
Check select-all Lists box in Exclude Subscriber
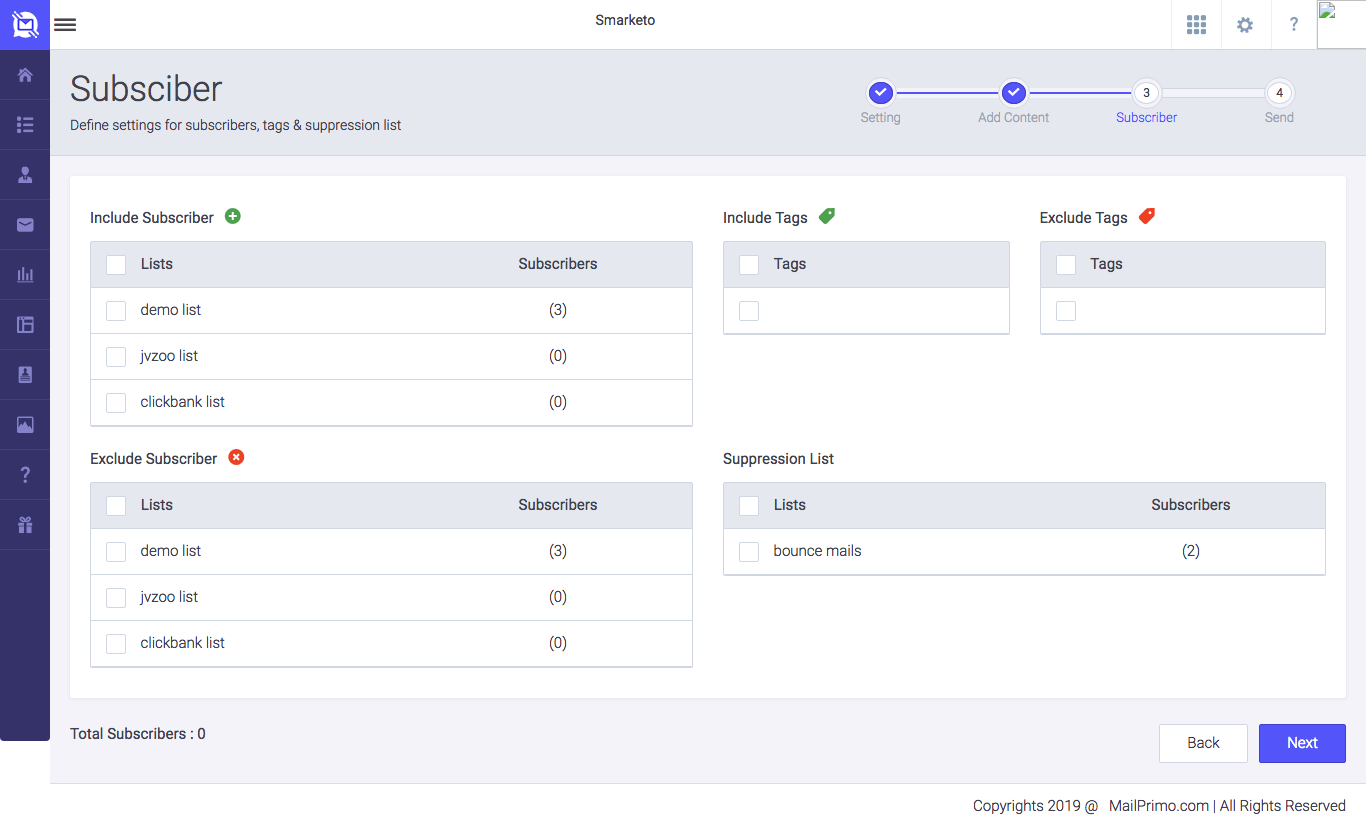pyautogui.click(x=116, y=506)
